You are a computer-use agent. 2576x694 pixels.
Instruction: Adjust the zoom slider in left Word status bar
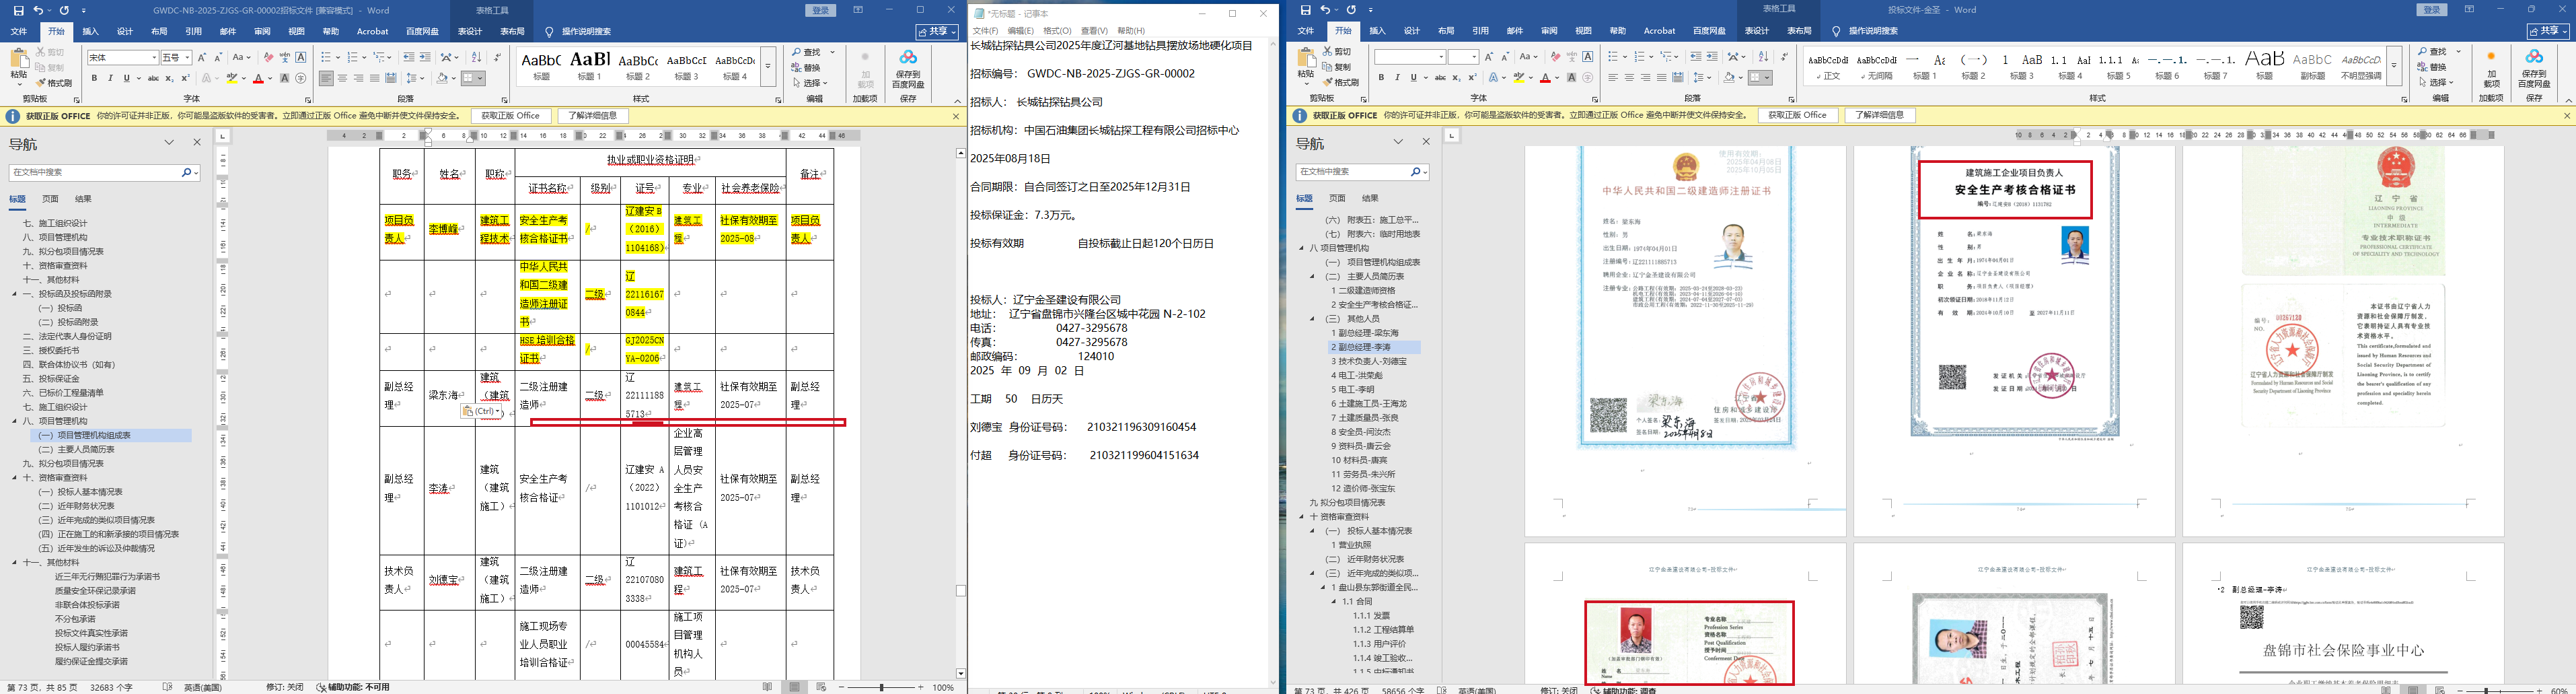click(881, 687)
